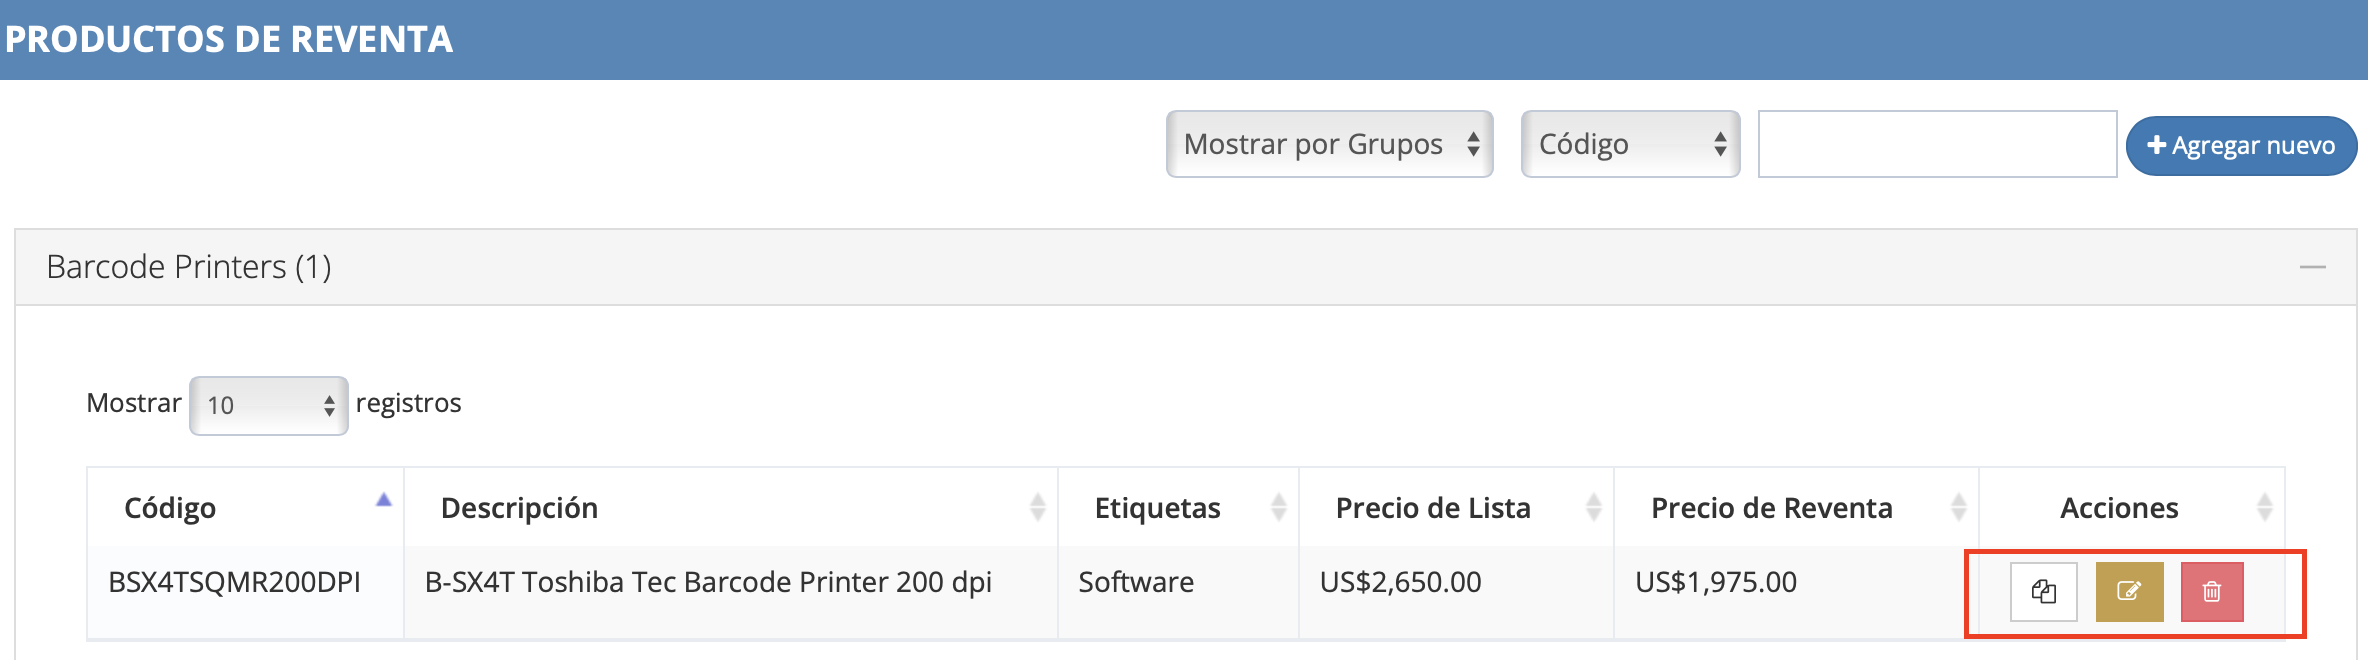The image size is (2368, 660).
Task: Sort by Código using its arrow
Action: point(383,501)
